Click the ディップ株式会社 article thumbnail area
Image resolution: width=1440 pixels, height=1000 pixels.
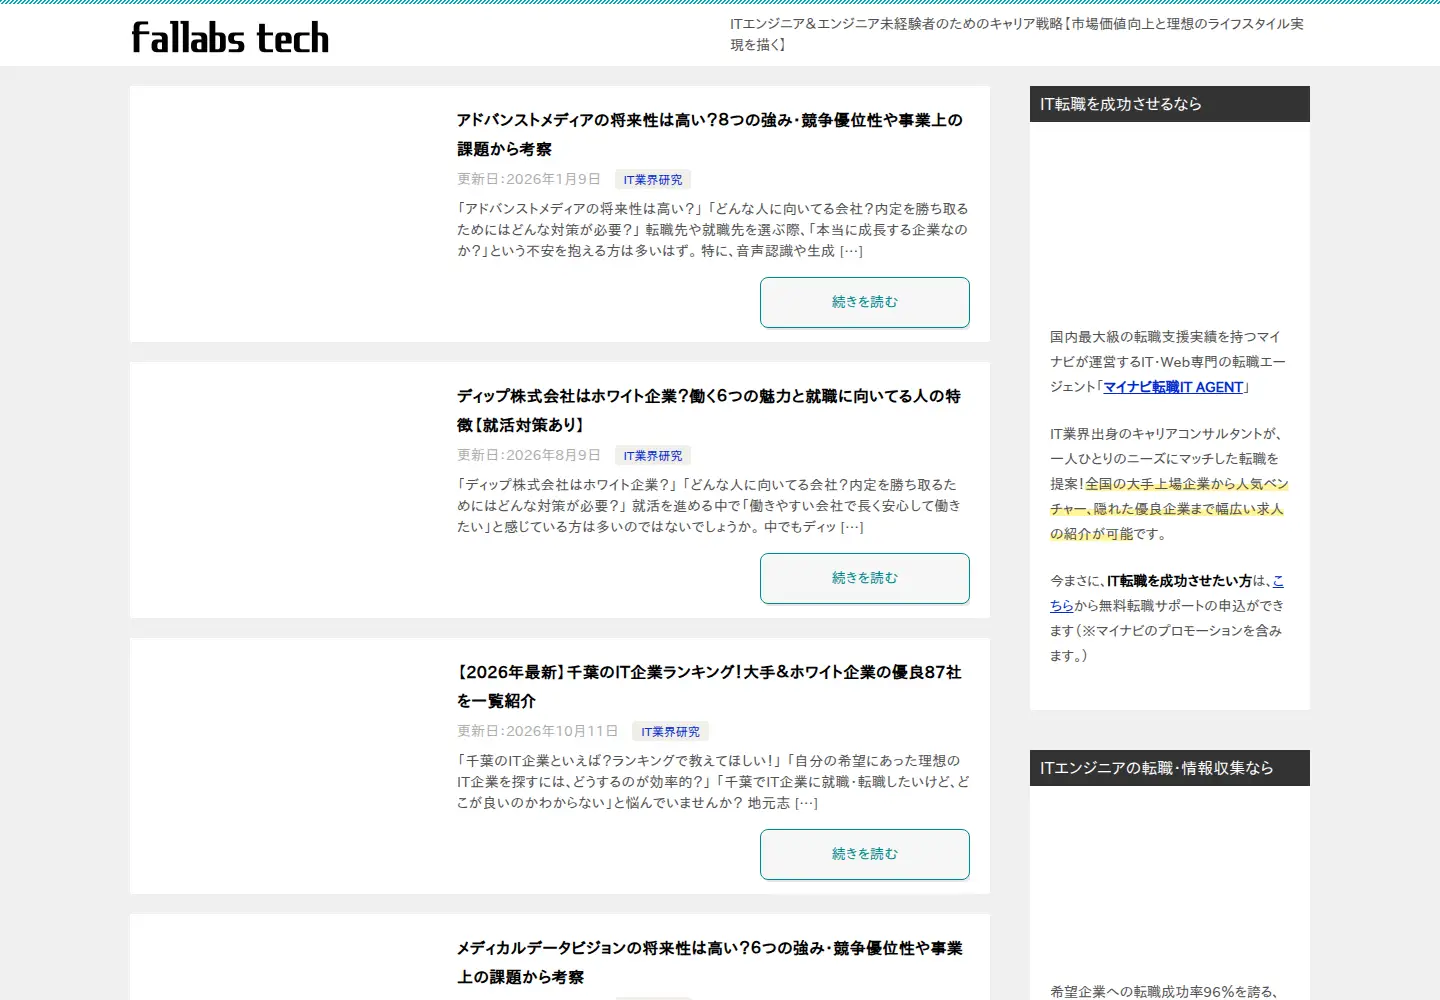(x=293, y=490)
